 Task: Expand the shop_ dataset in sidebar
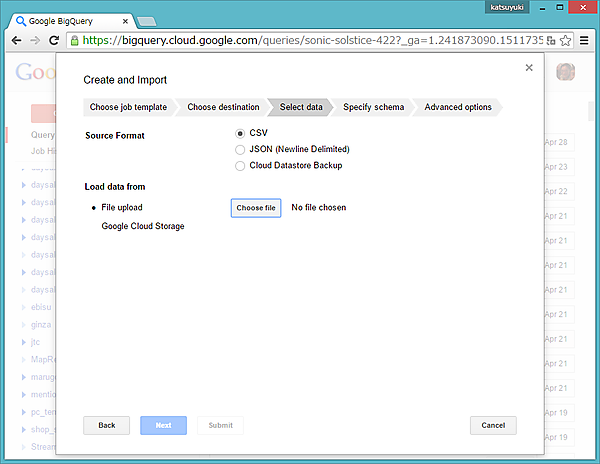pyautogui.click(x=23, y=430)
